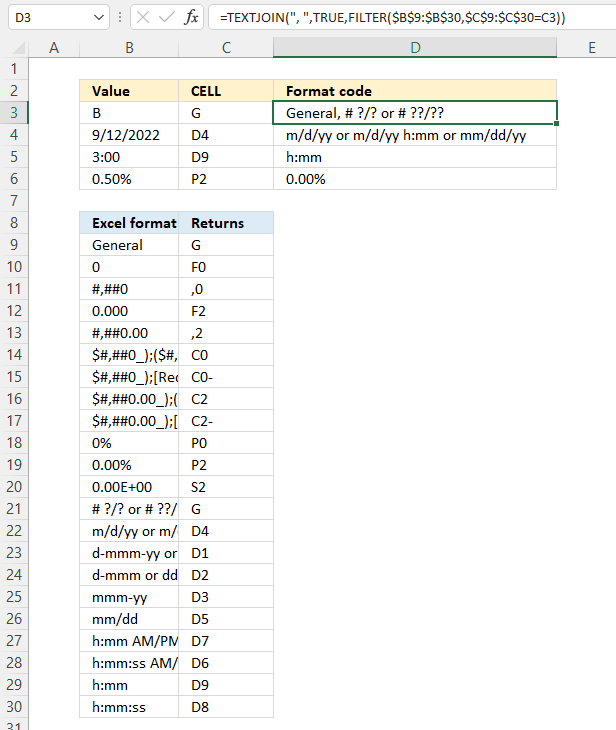Click the '#,##0.00' cell in row 13
The height and width of the screenshot is (730, 616).
pos(129,333)
